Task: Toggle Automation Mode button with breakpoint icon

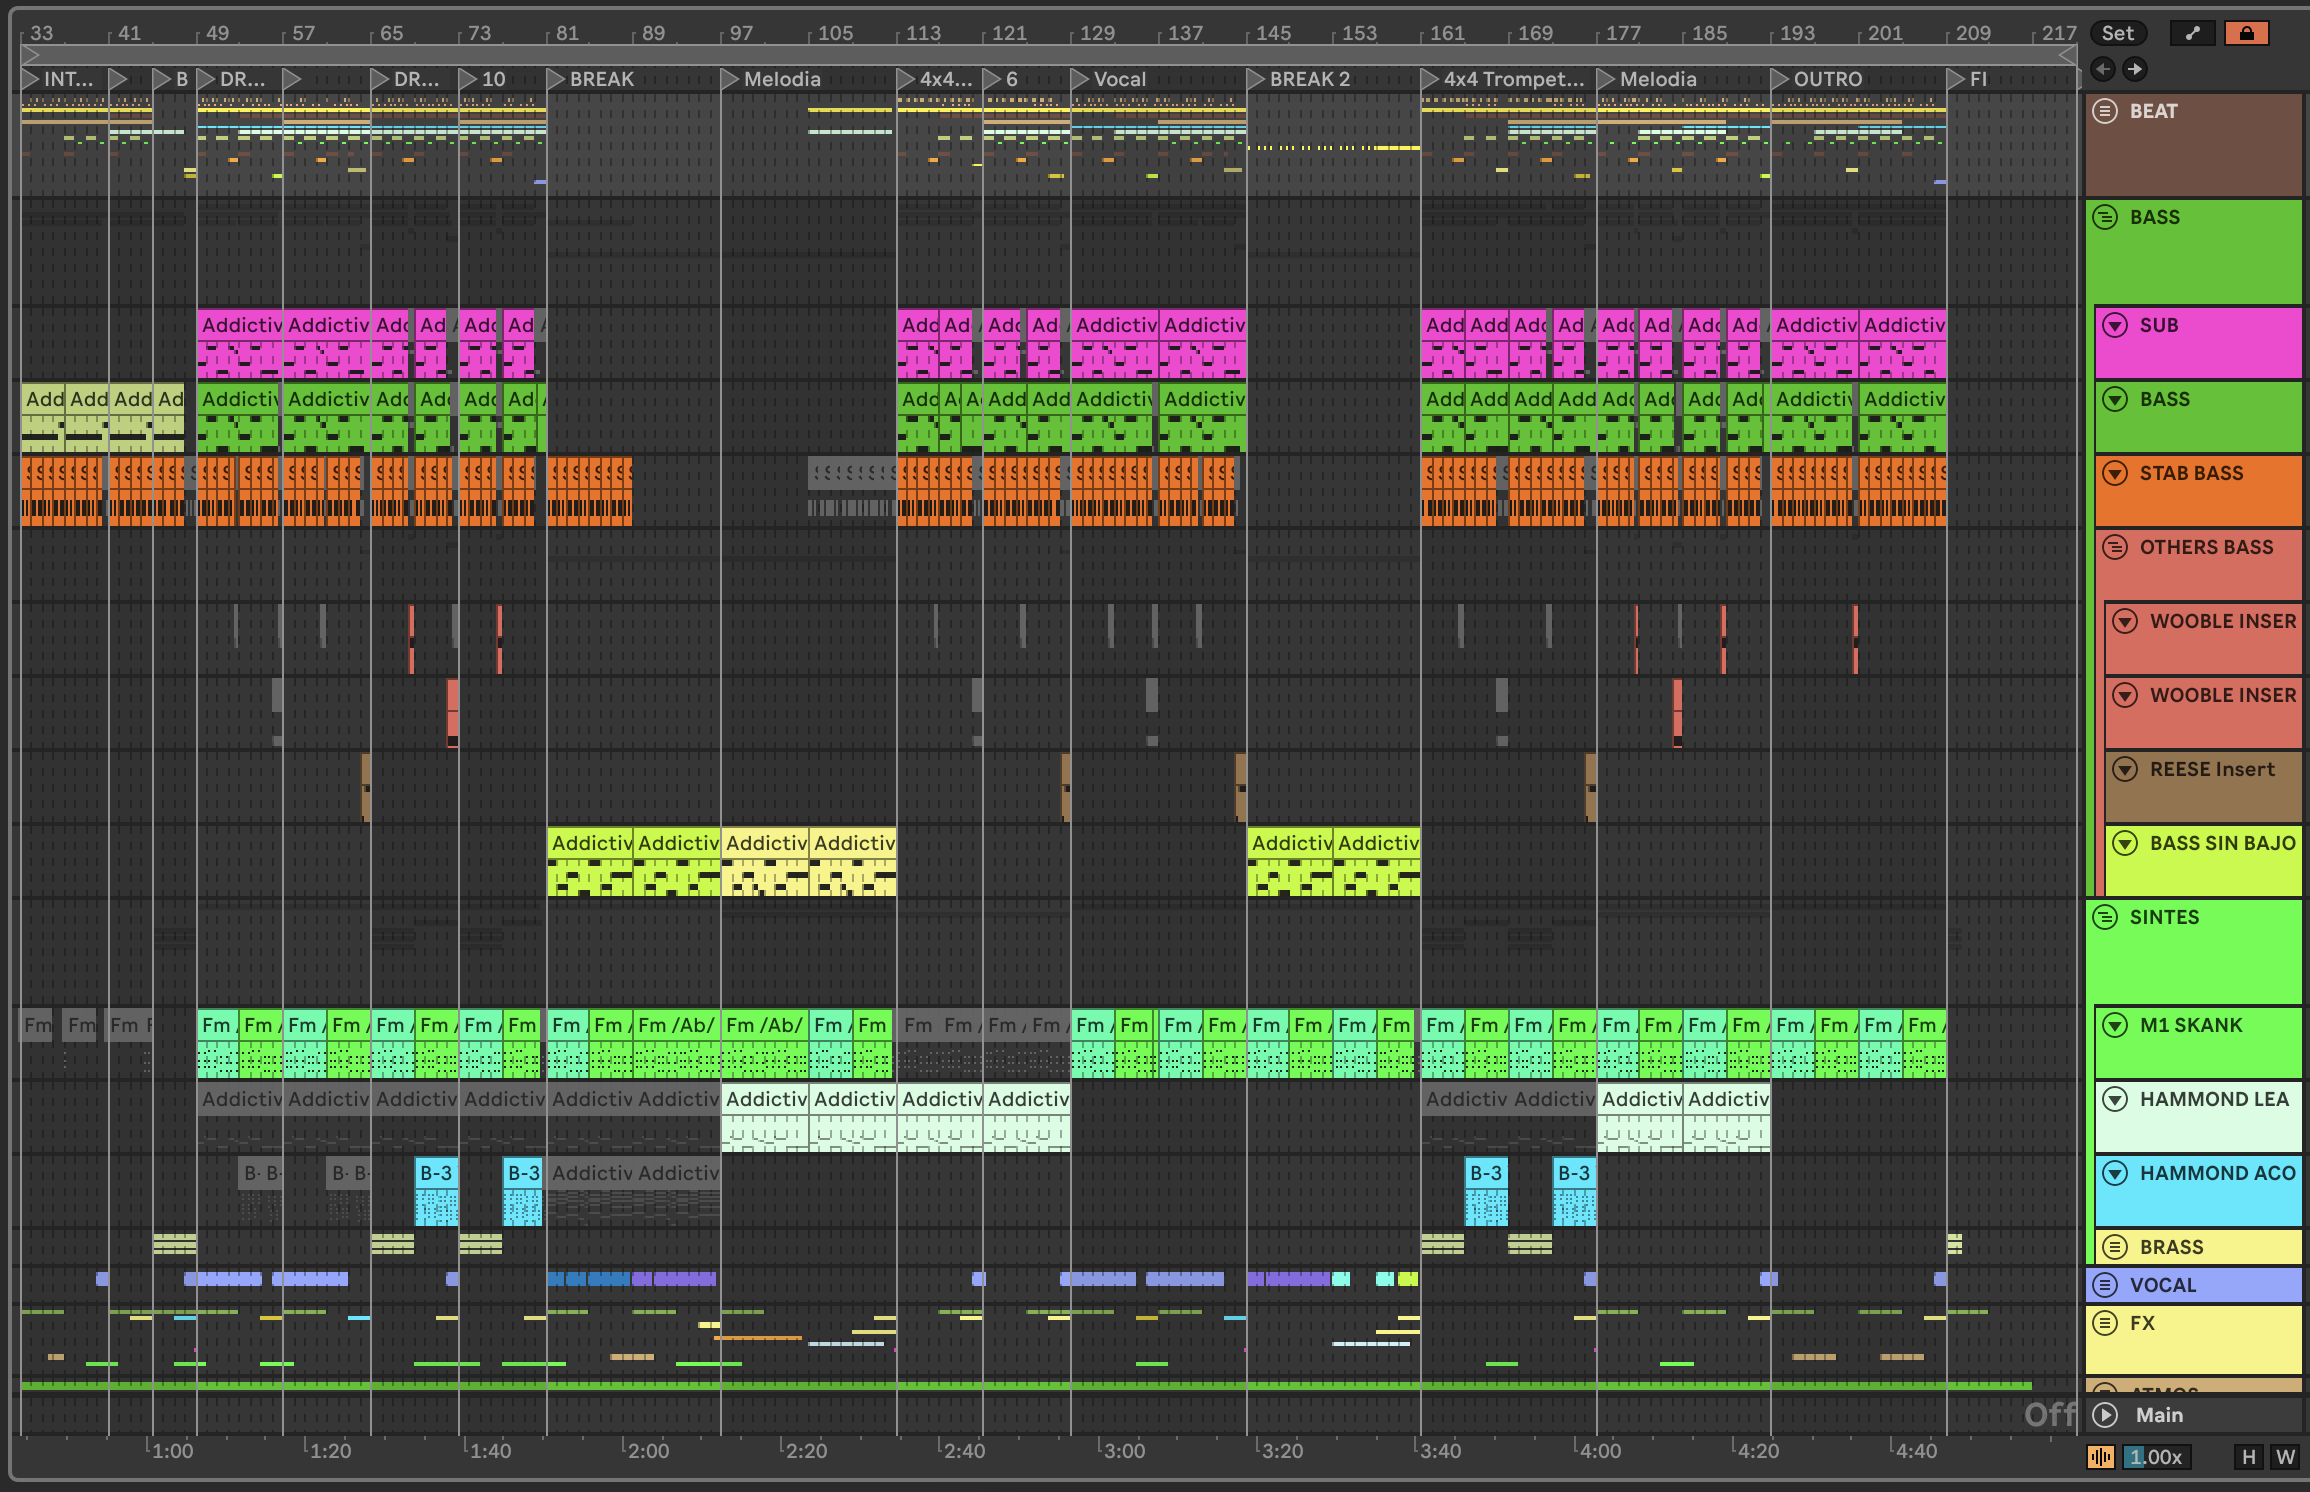Action: click(2192, 33)
